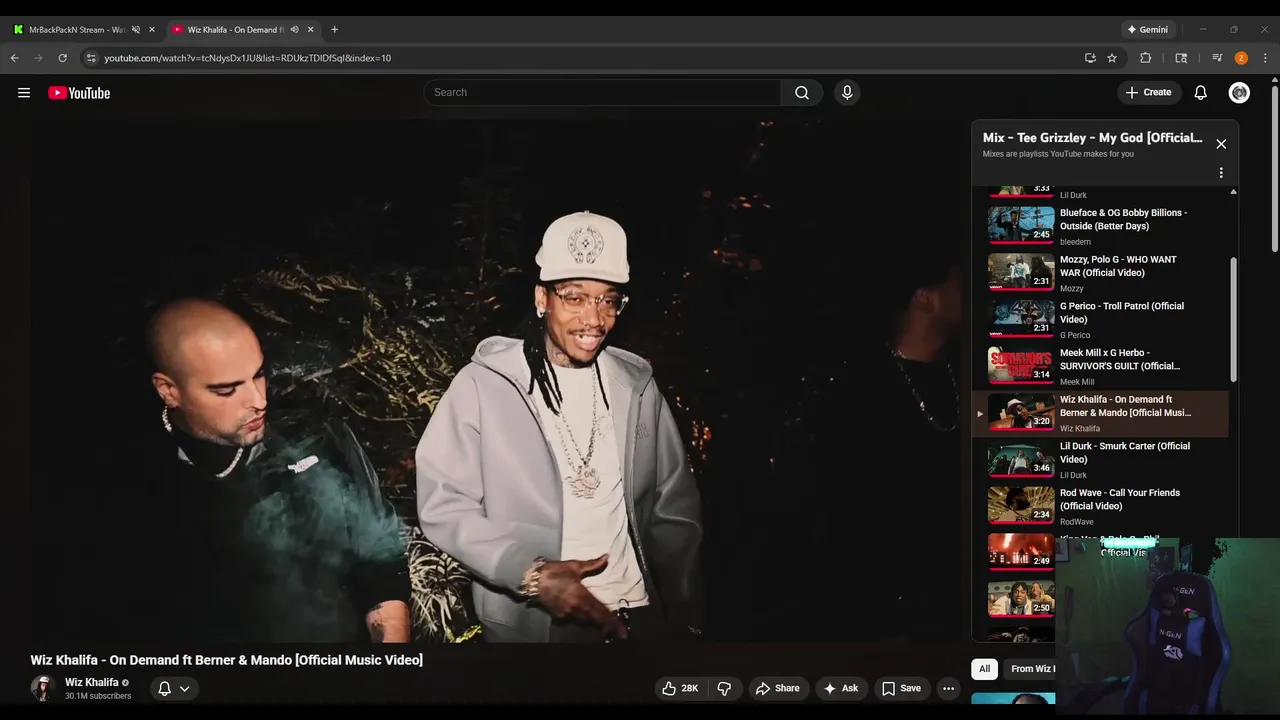
Task: Close the Mix playlist panel
Action: coord(1221,144)
